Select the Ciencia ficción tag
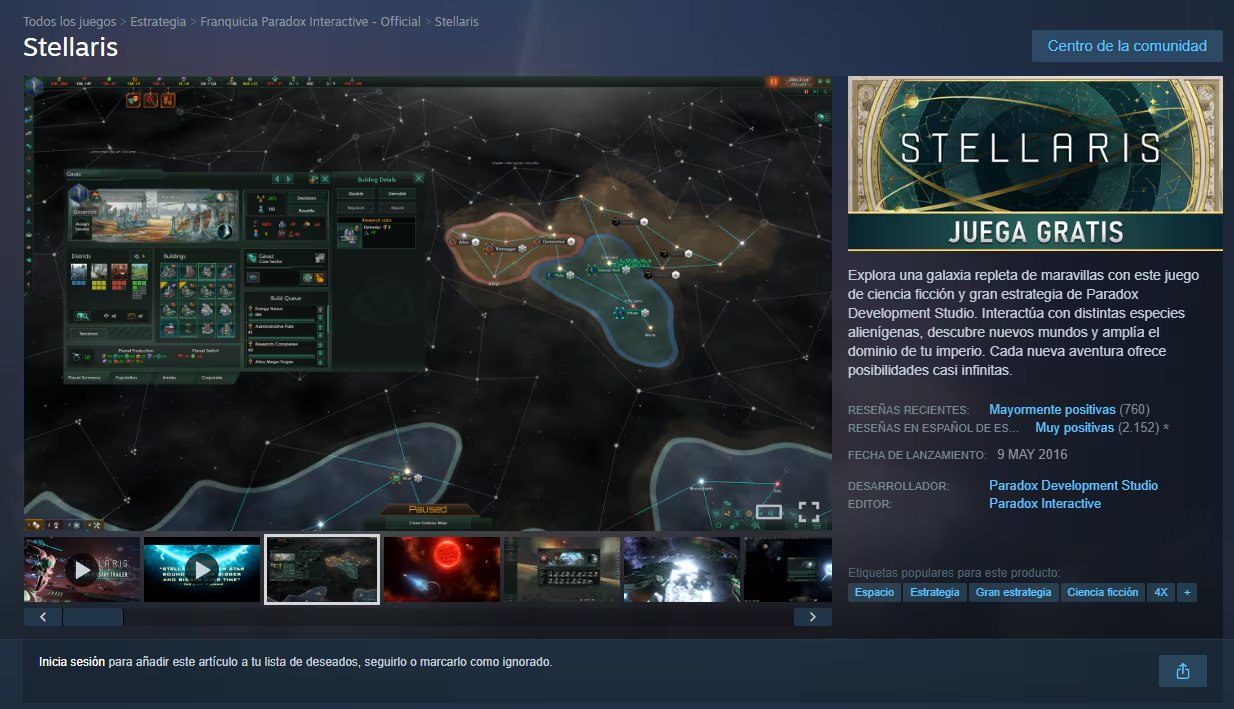Image resolution: width=1234 pixels, height=709 pixels. click(1102, 592)
